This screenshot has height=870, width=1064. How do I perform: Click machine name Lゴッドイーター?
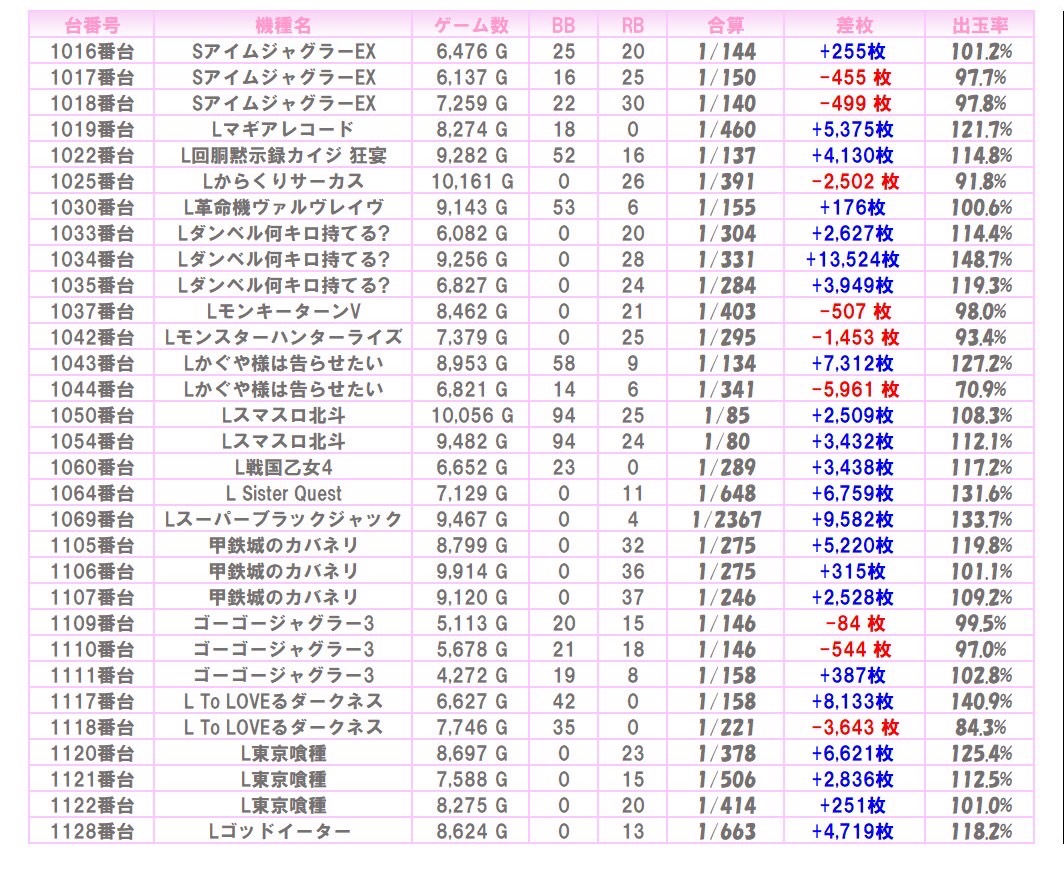click(x=279, y=832)
